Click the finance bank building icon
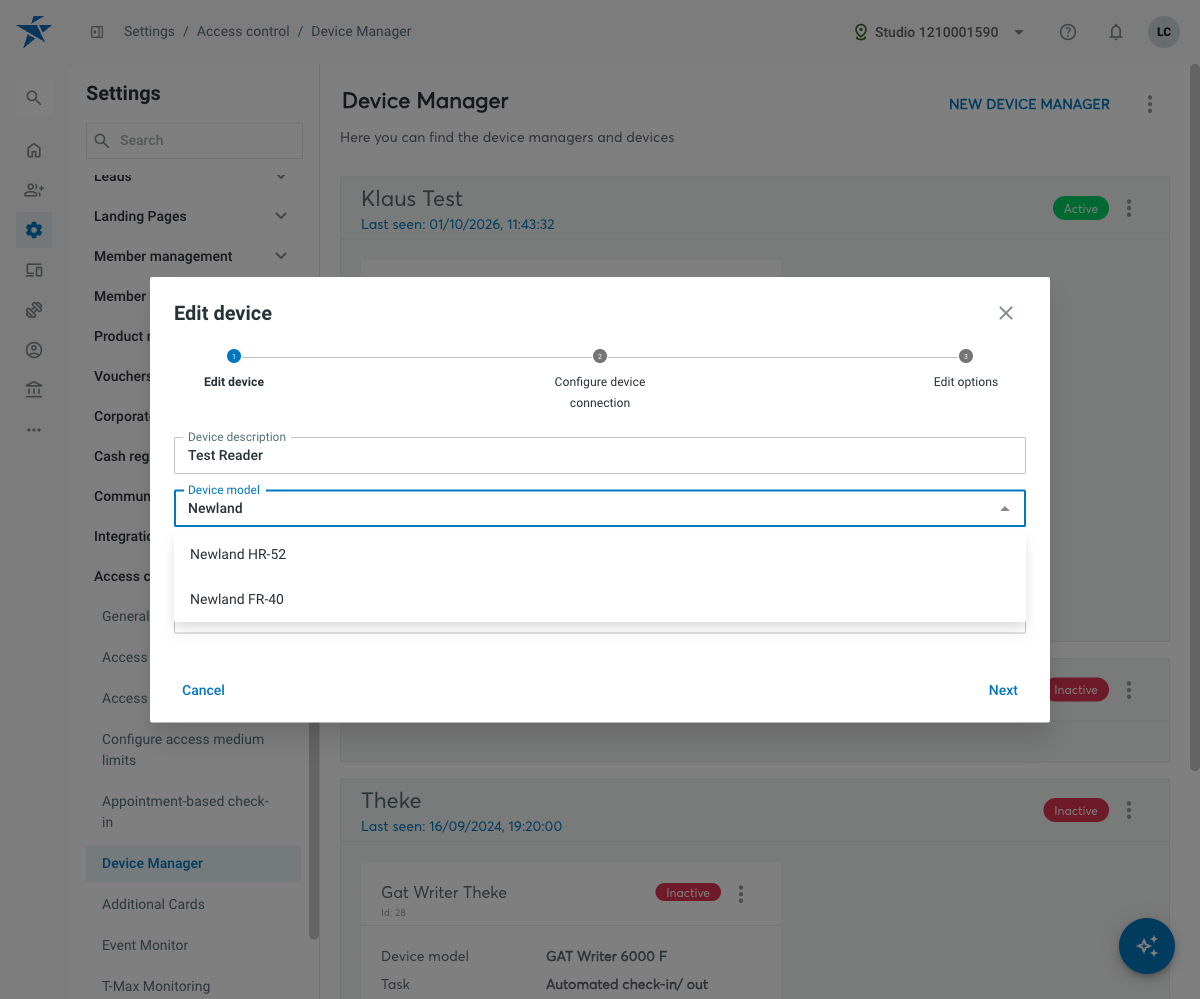 tap(34, 390)
